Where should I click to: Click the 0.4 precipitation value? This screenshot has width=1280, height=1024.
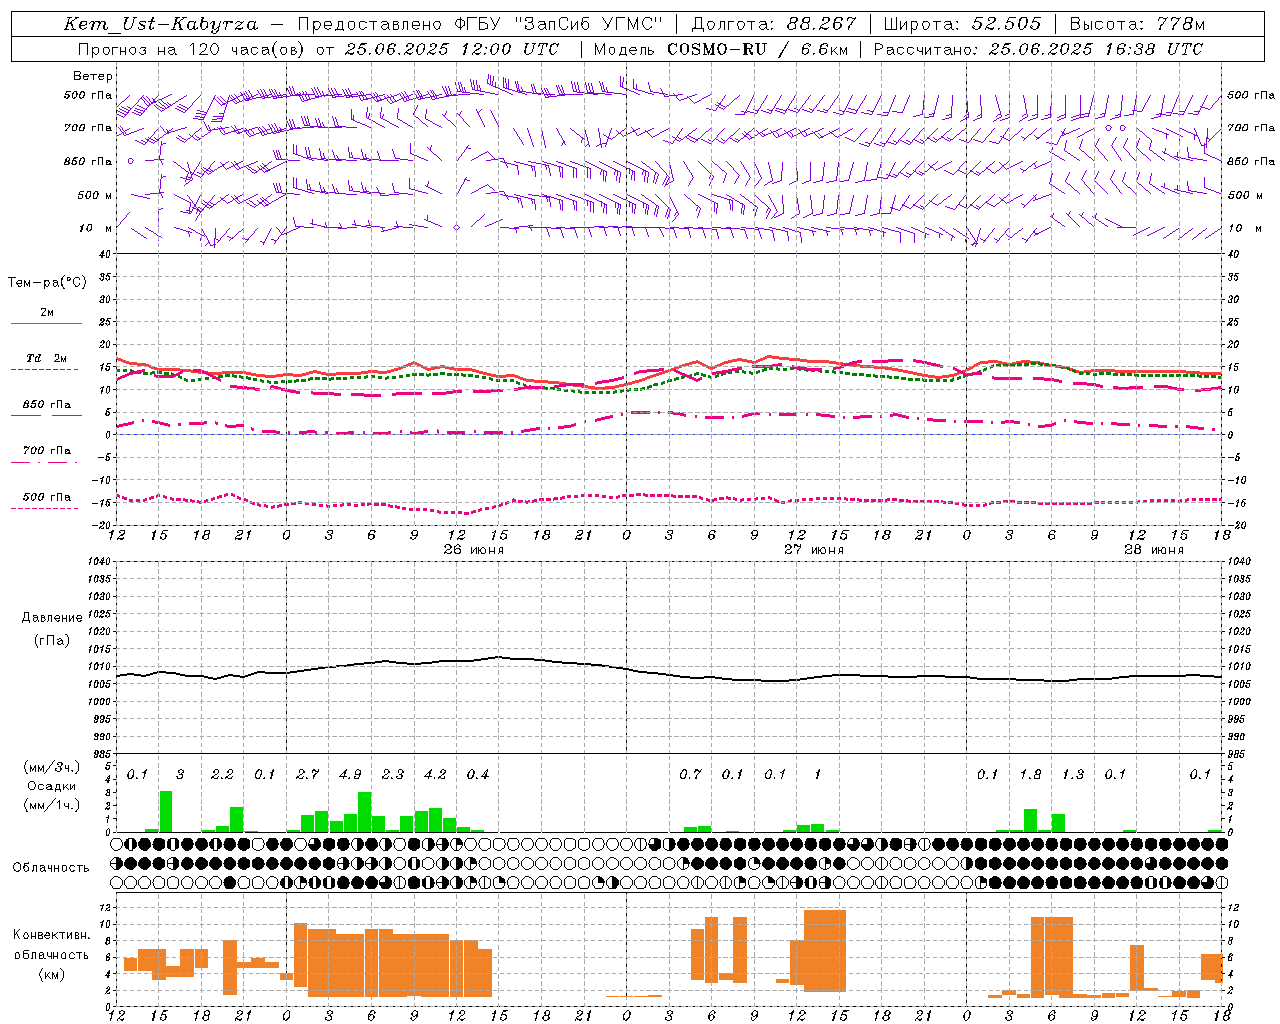pos(478,775)
